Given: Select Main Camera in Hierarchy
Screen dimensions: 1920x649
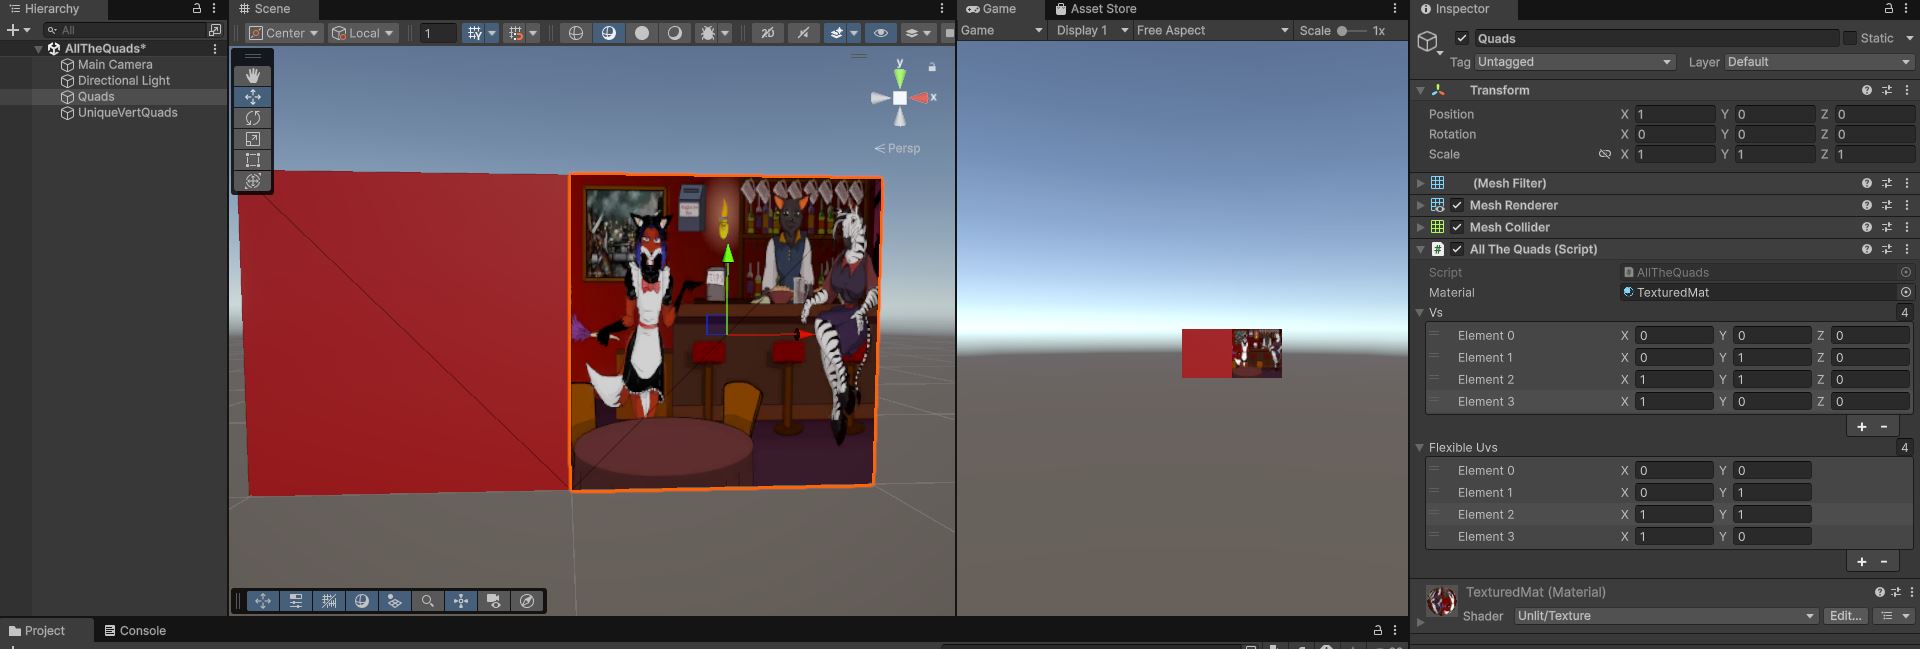Looking at the screenshot, I should [x=115, y=64].
